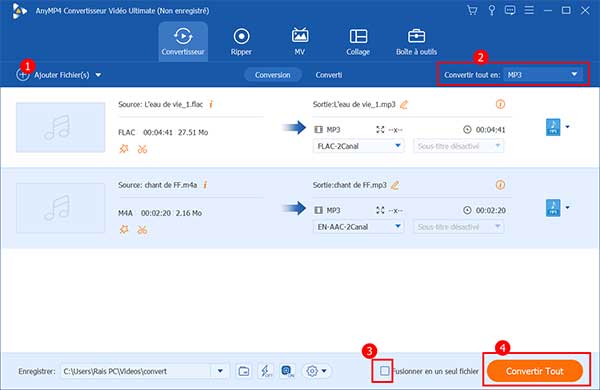Select the Conversion tab
This screenshot has height=390, width=600.
(272, 75)
